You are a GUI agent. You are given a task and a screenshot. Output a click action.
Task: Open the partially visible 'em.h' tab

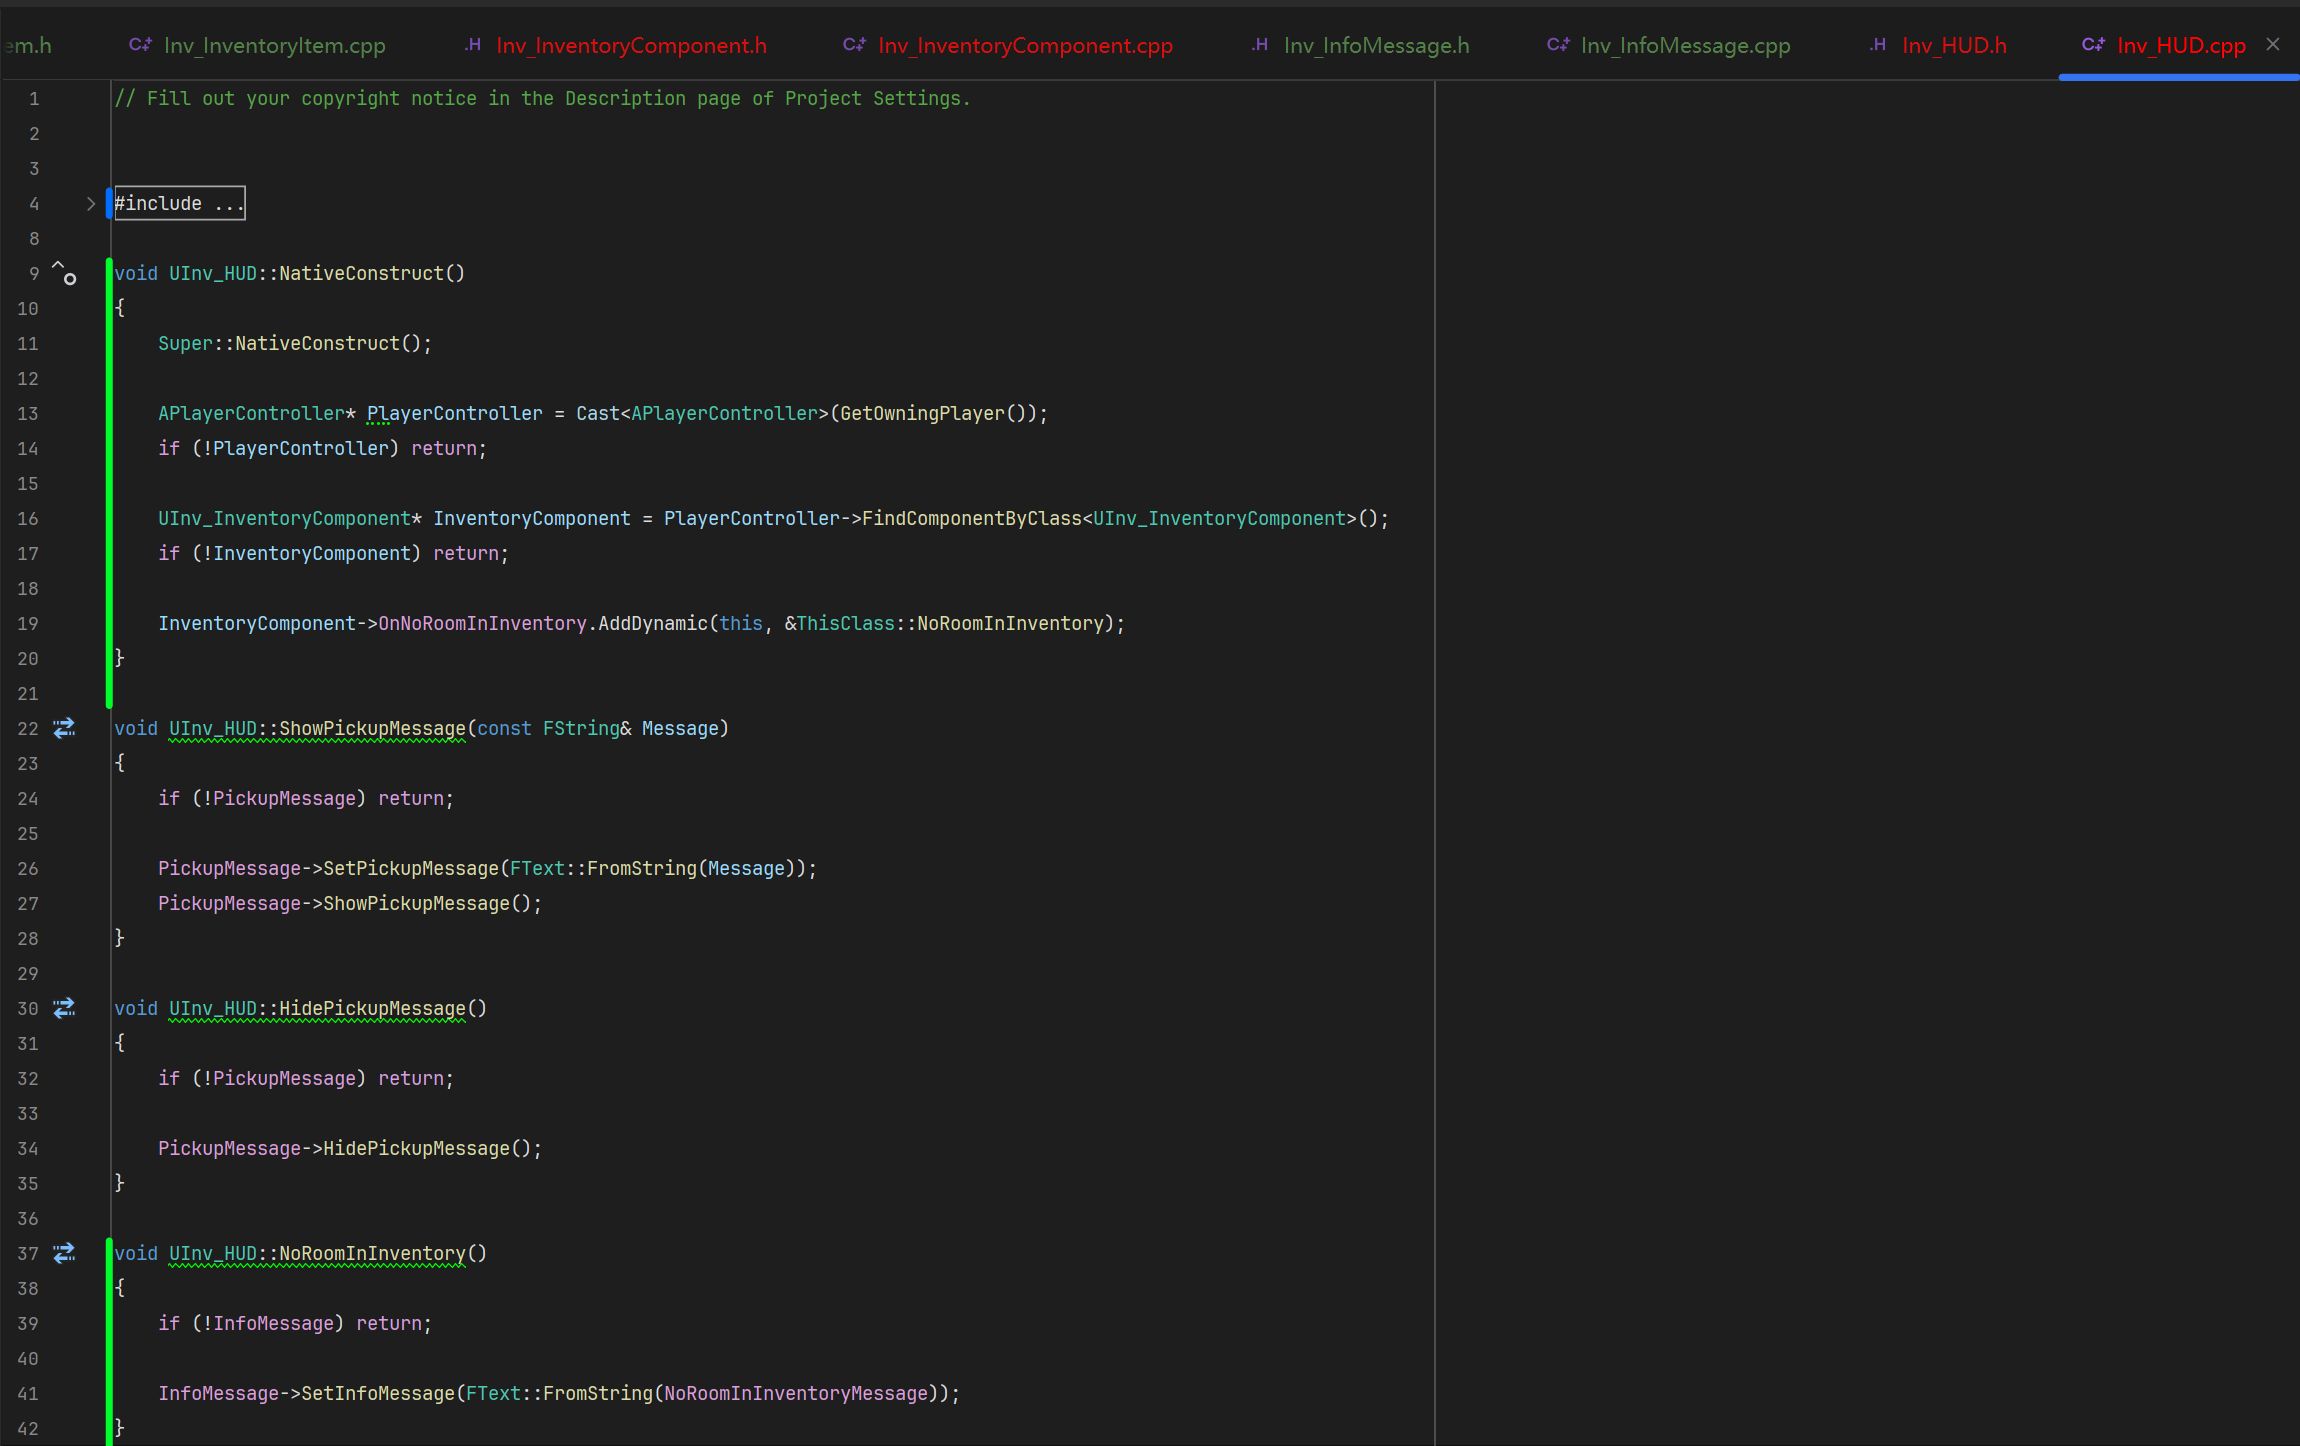point(28,45)
